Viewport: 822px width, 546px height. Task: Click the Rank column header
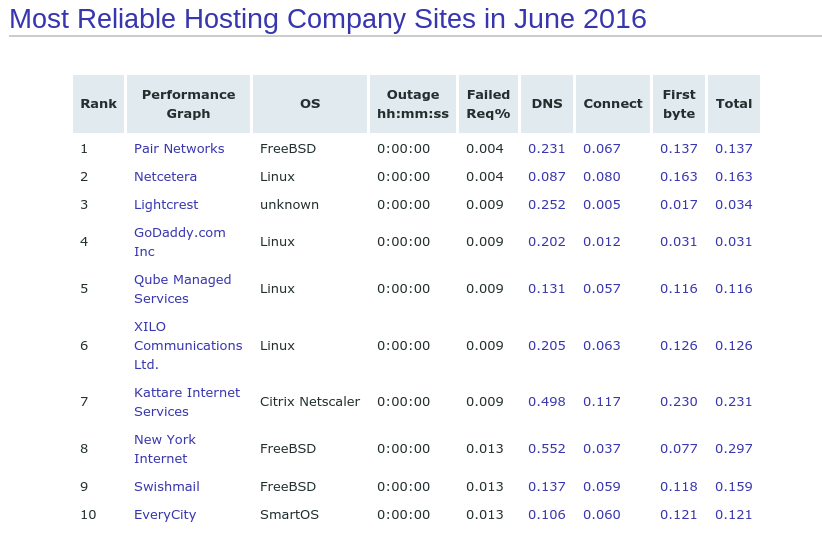point(99,104)
